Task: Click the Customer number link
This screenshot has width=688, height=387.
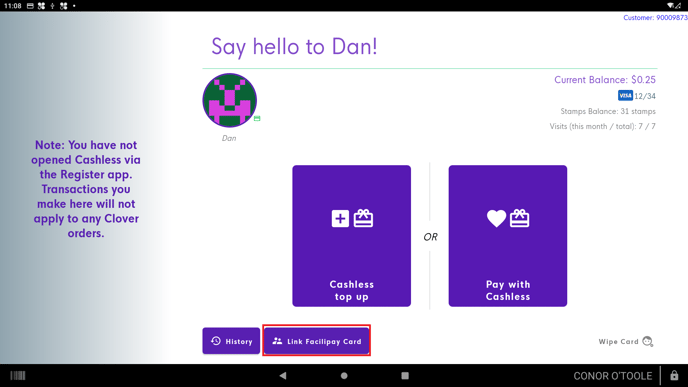Action: [x=656, y=18]
